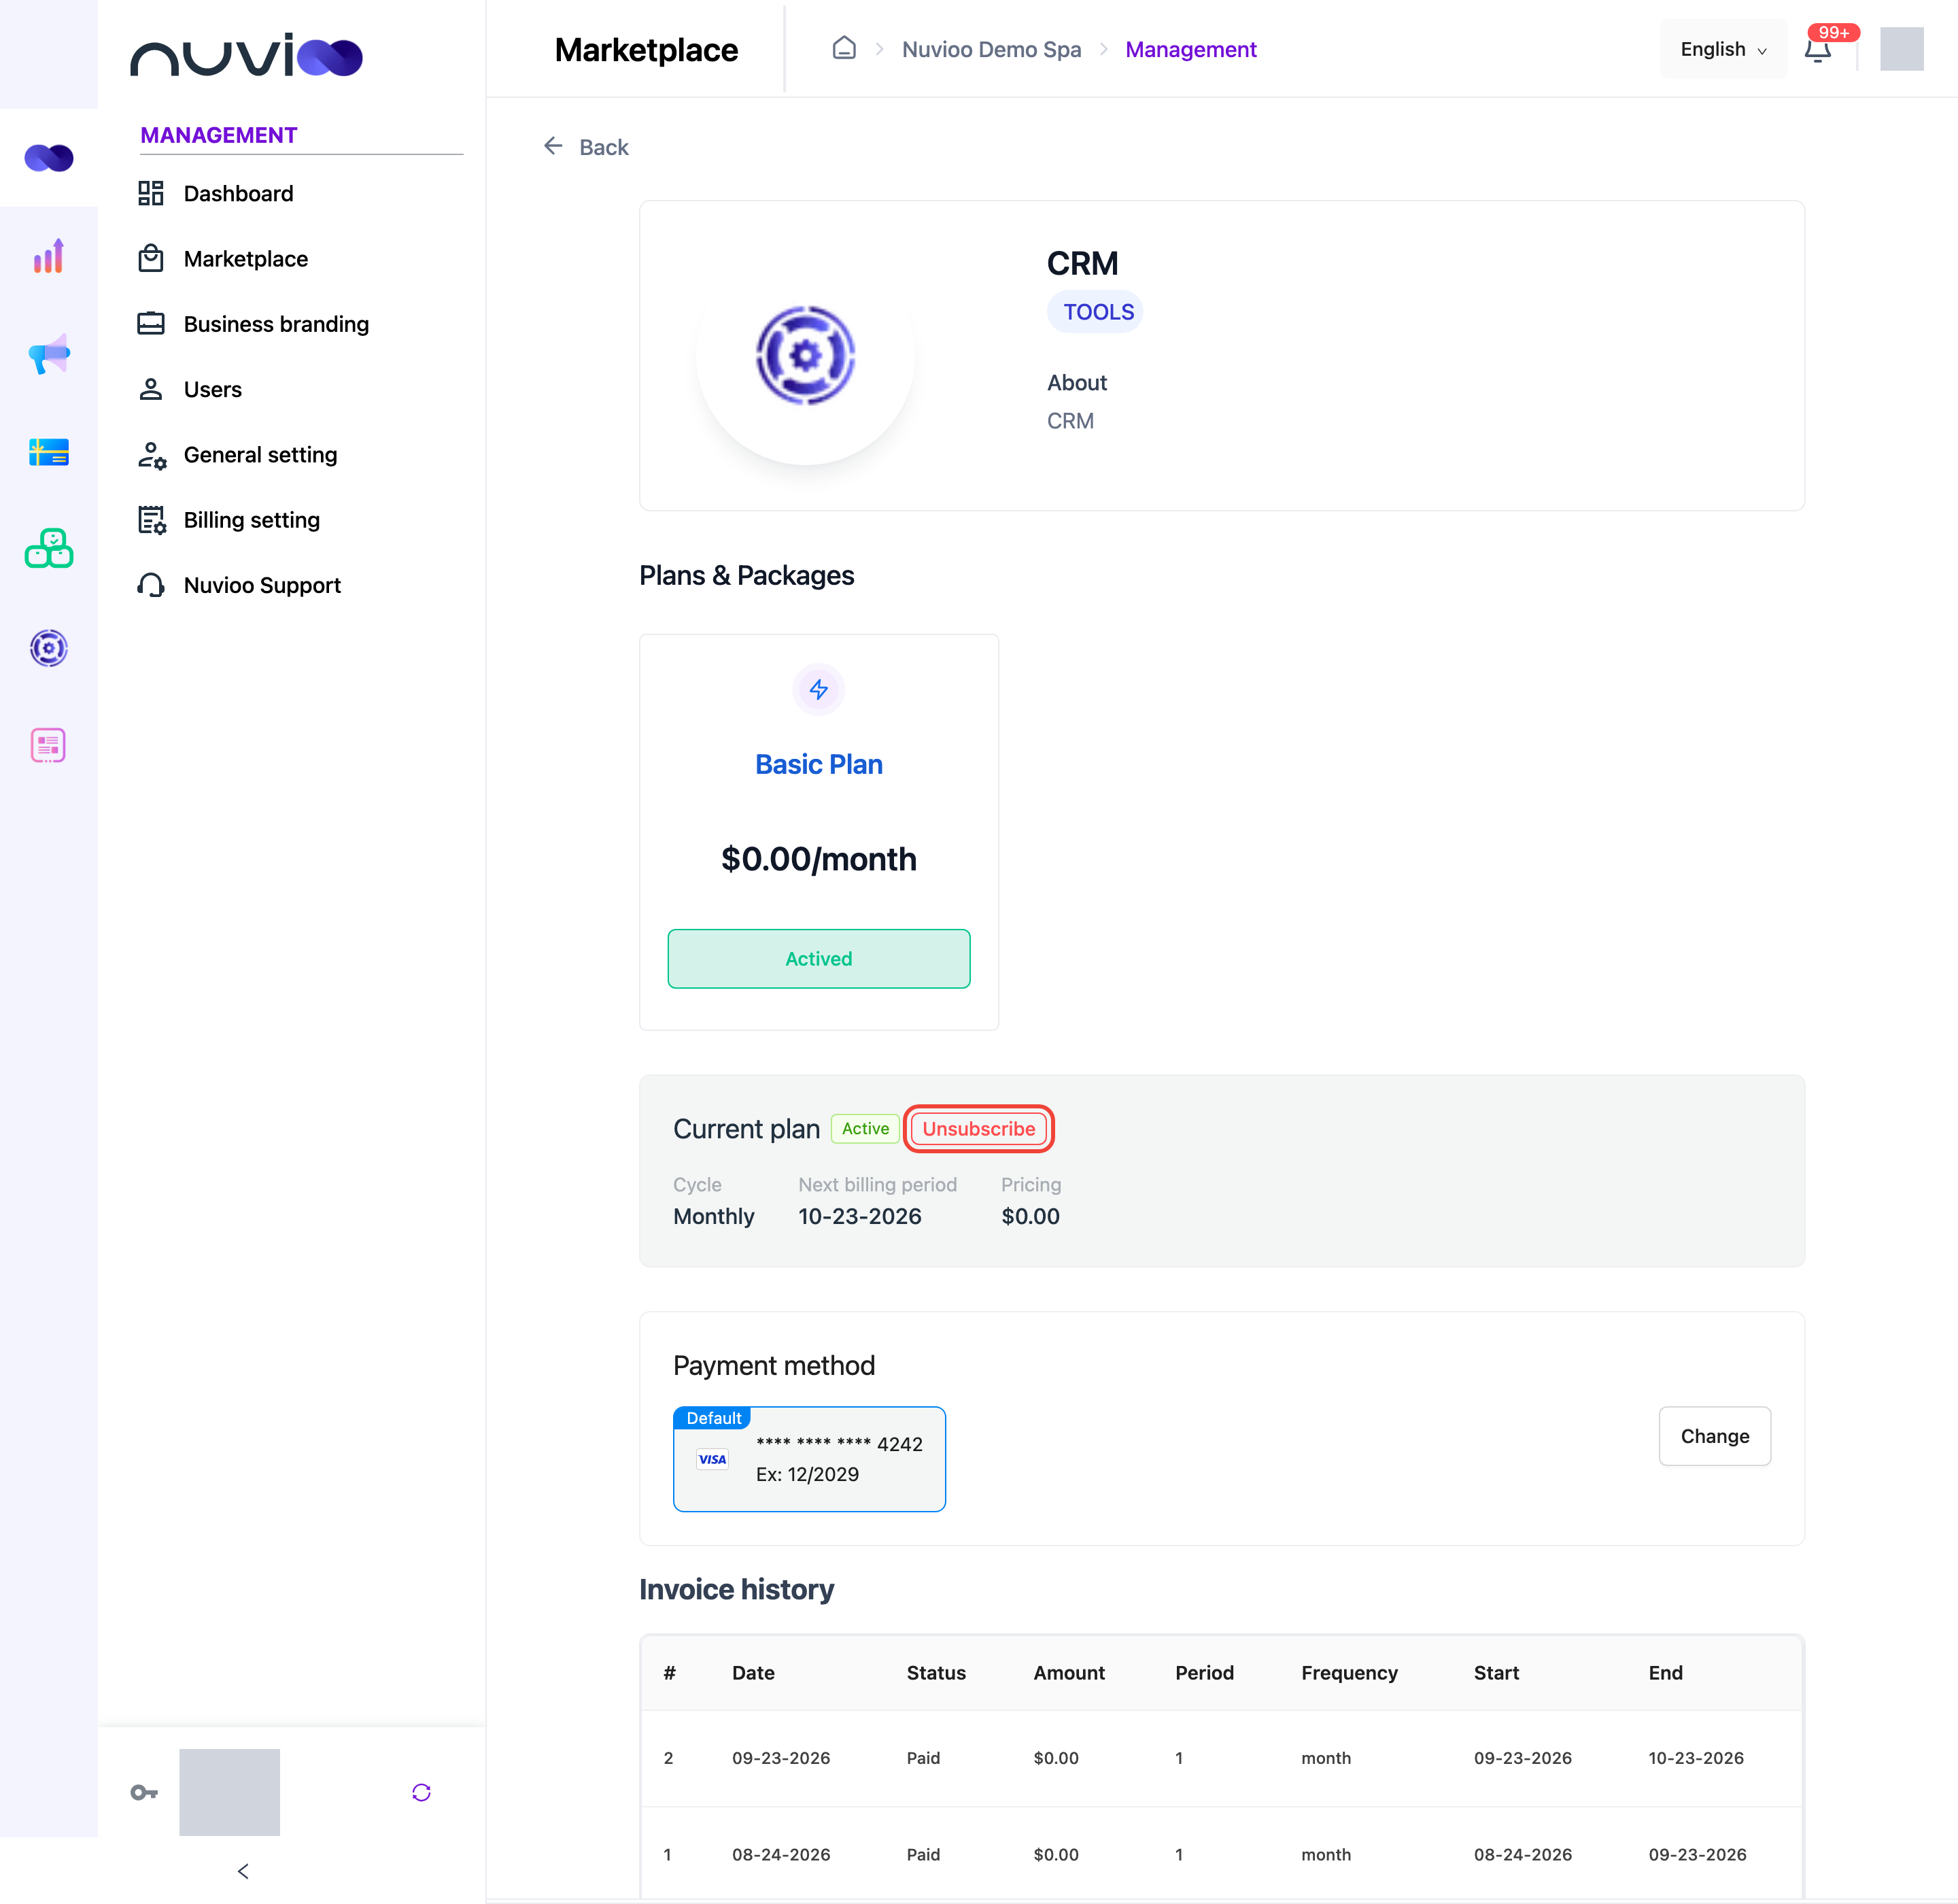Click Change payment method button
The image size is (1958, 1904).
pos(1715,1436)
